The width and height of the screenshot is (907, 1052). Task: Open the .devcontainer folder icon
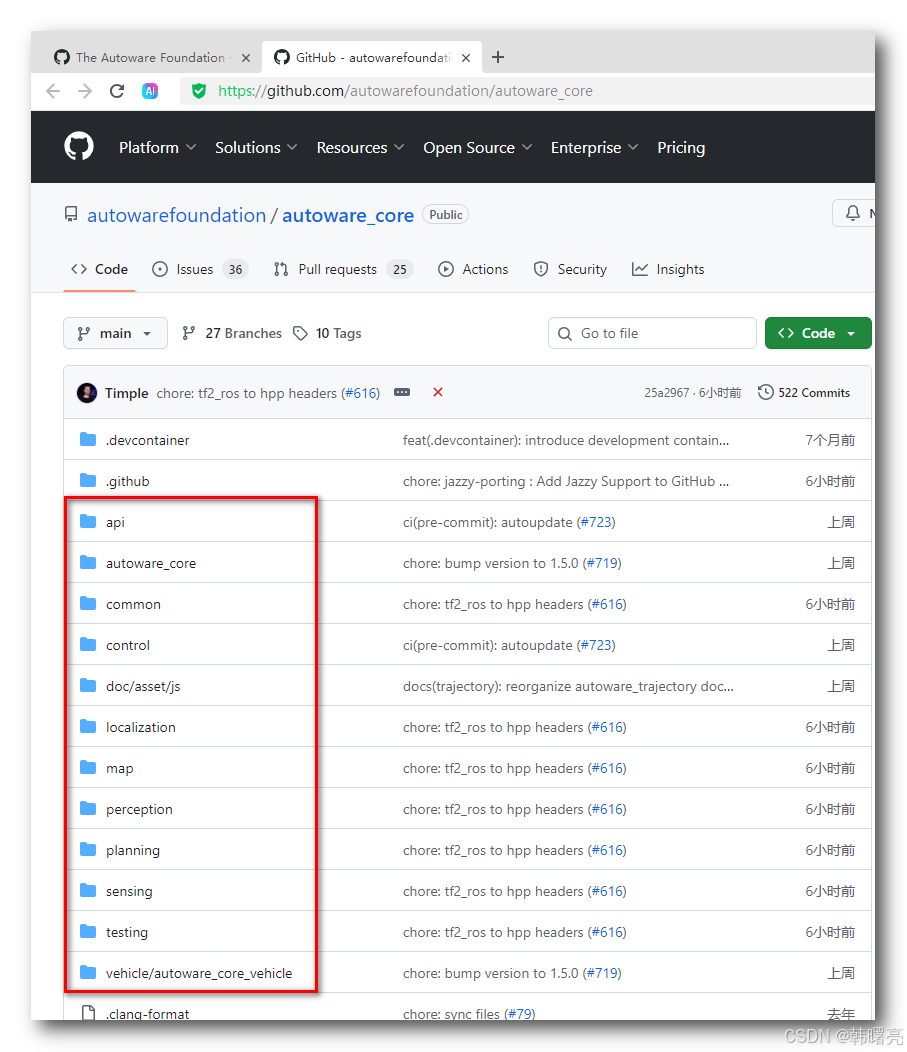click(x=88, y=439)
